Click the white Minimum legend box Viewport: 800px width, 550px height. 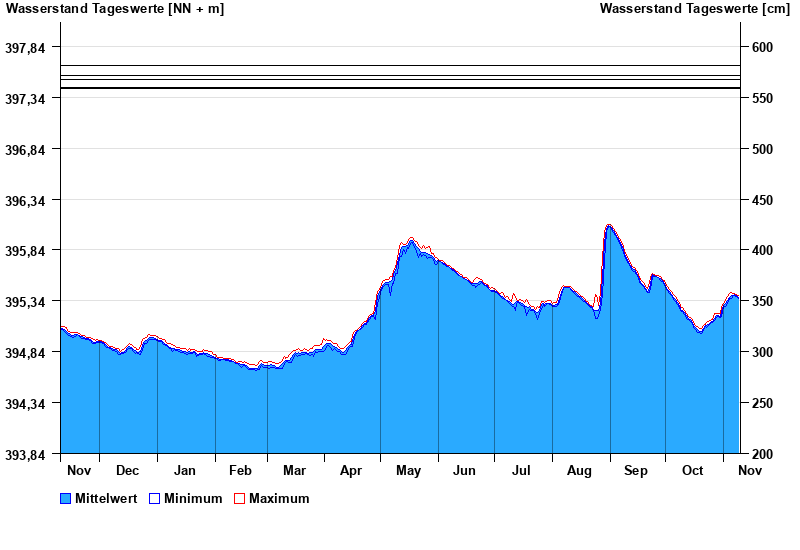click(x=154, y=499)
